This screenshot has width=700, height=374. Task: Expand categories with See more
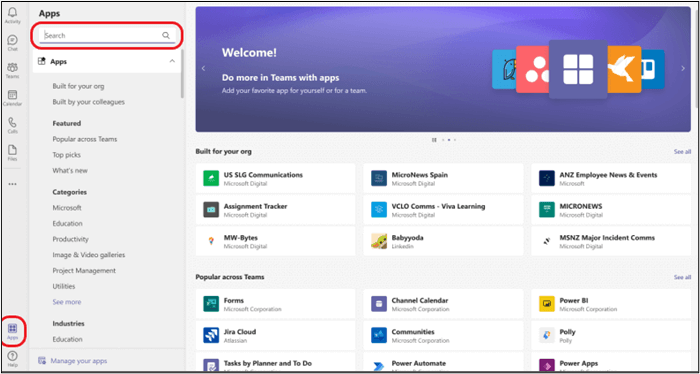67,302
